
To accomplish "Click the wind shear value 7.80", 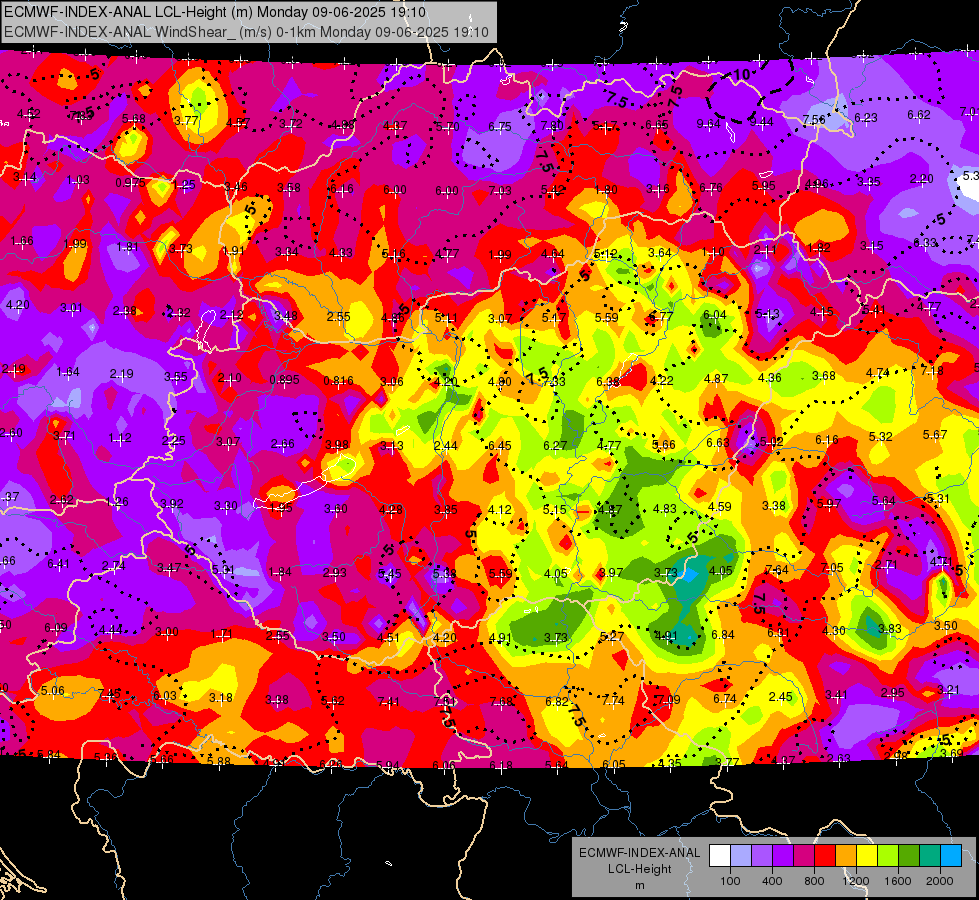I will point(552,126).
